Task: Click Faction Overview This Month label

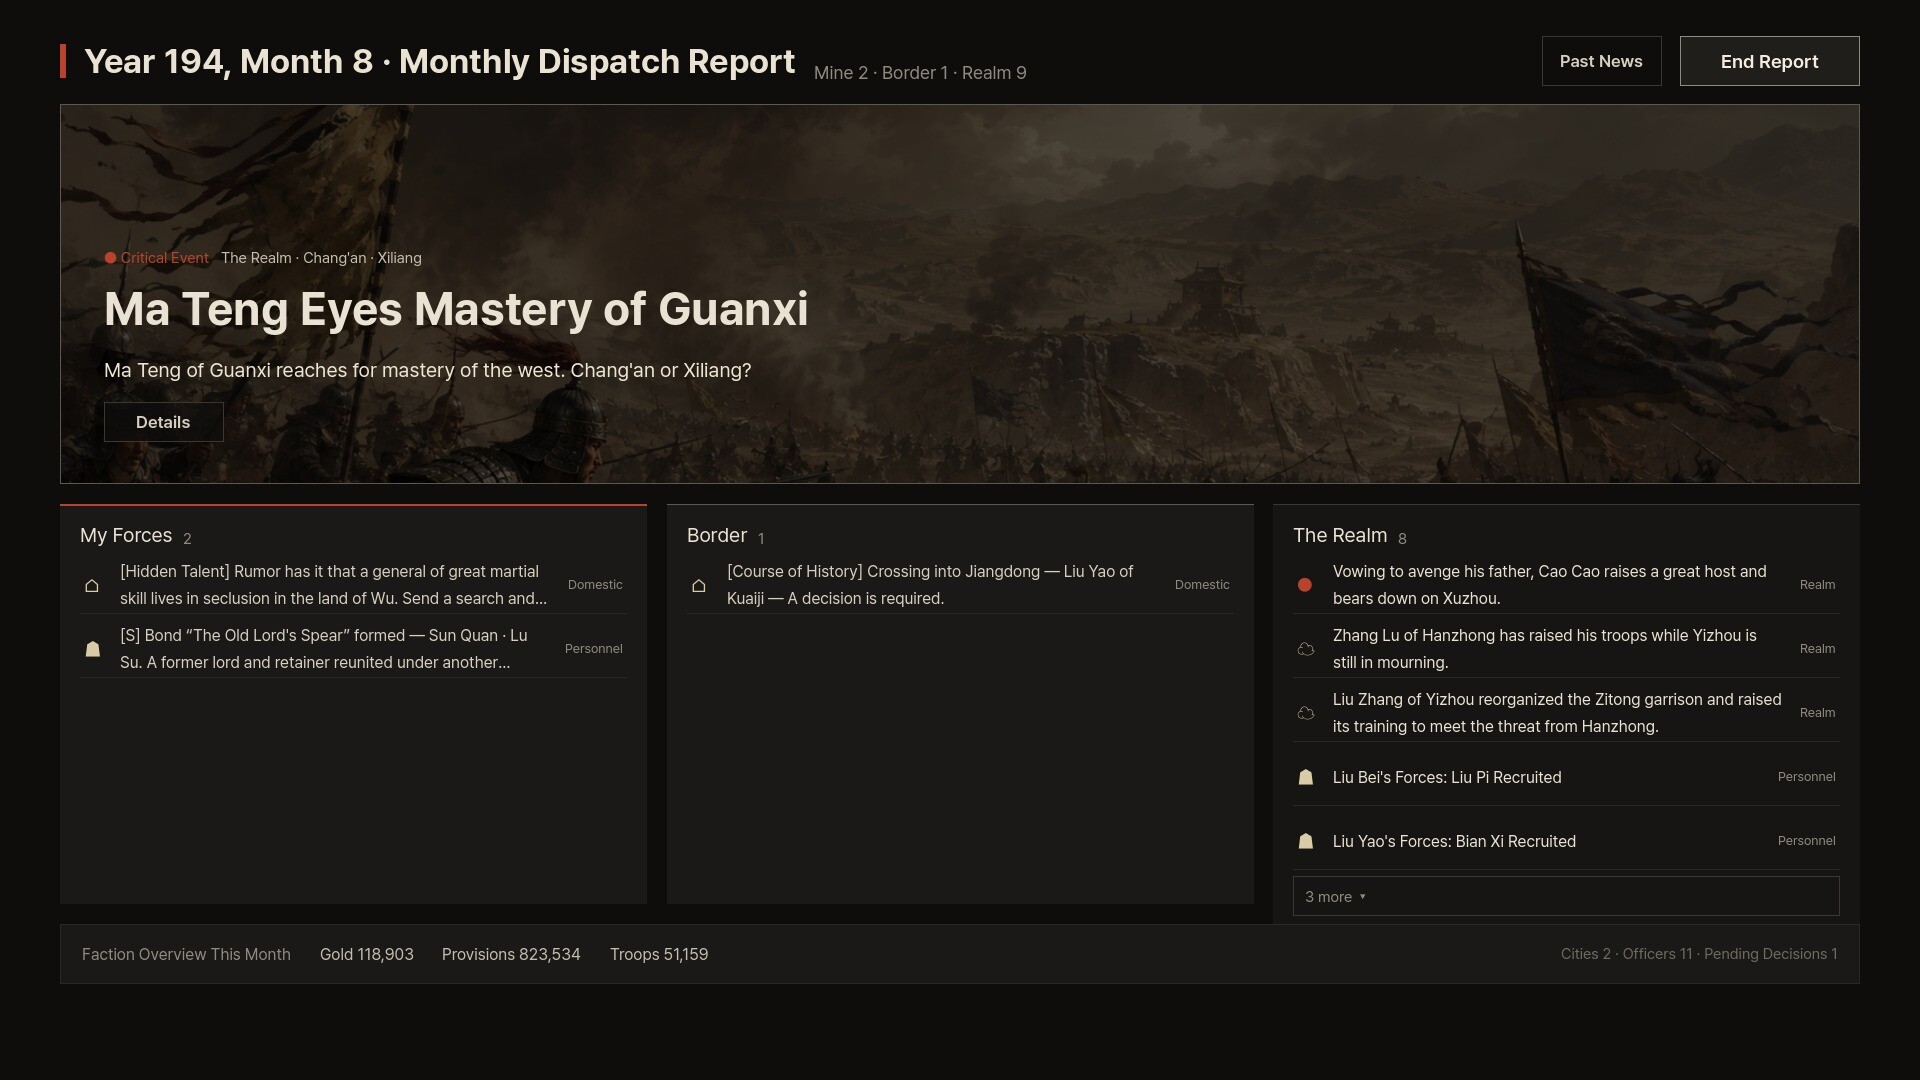Action: click(x=186, y=954)
